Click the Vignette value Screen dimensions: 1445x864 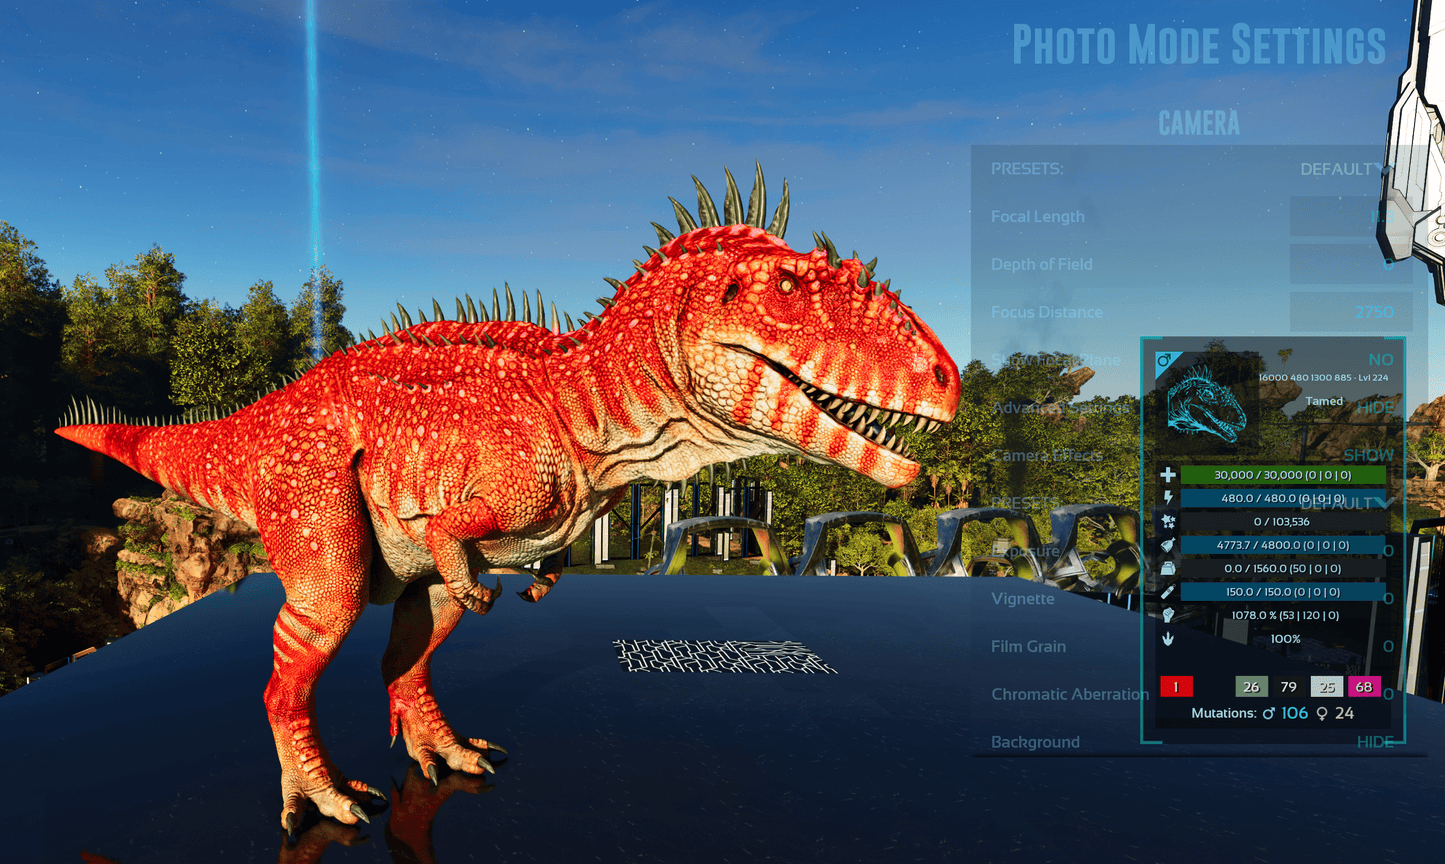[x=1388, y=599]
